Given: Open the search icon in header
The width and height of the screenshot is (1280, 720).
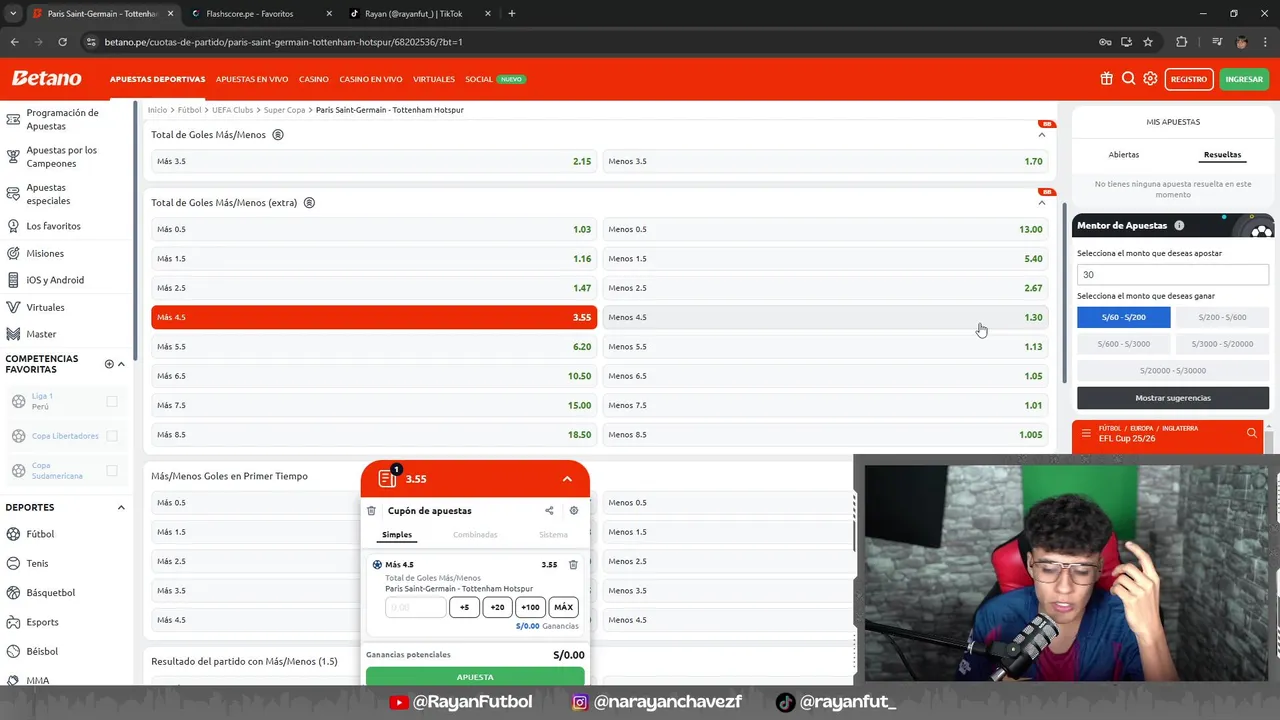Looking at the screenshot, I should (x=1128, y=79).
